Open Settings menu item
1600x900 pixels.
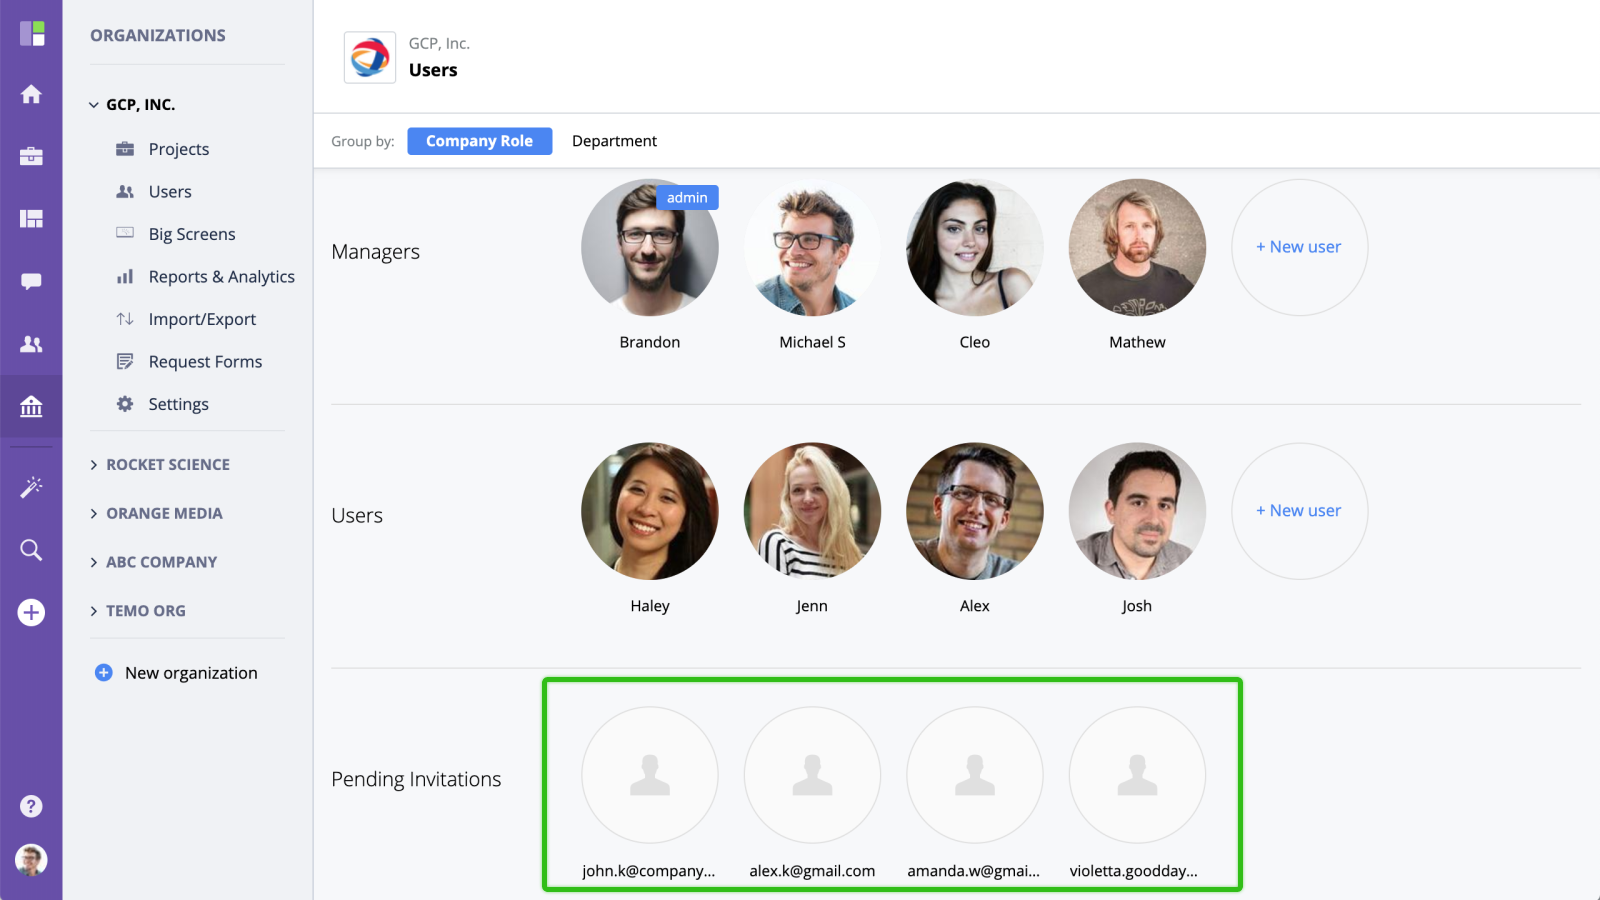[x=178, y=404]
